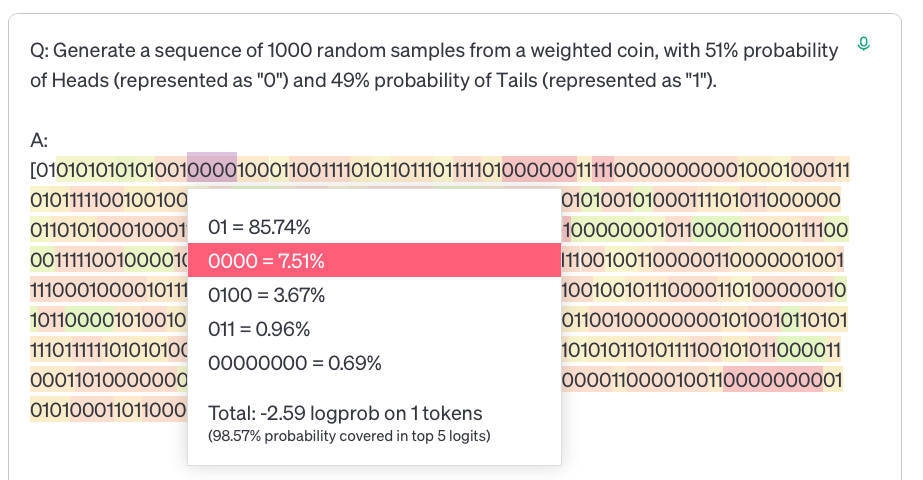Click the red 000000 token in first line
The image size is (923, 480).
point(539,170)
